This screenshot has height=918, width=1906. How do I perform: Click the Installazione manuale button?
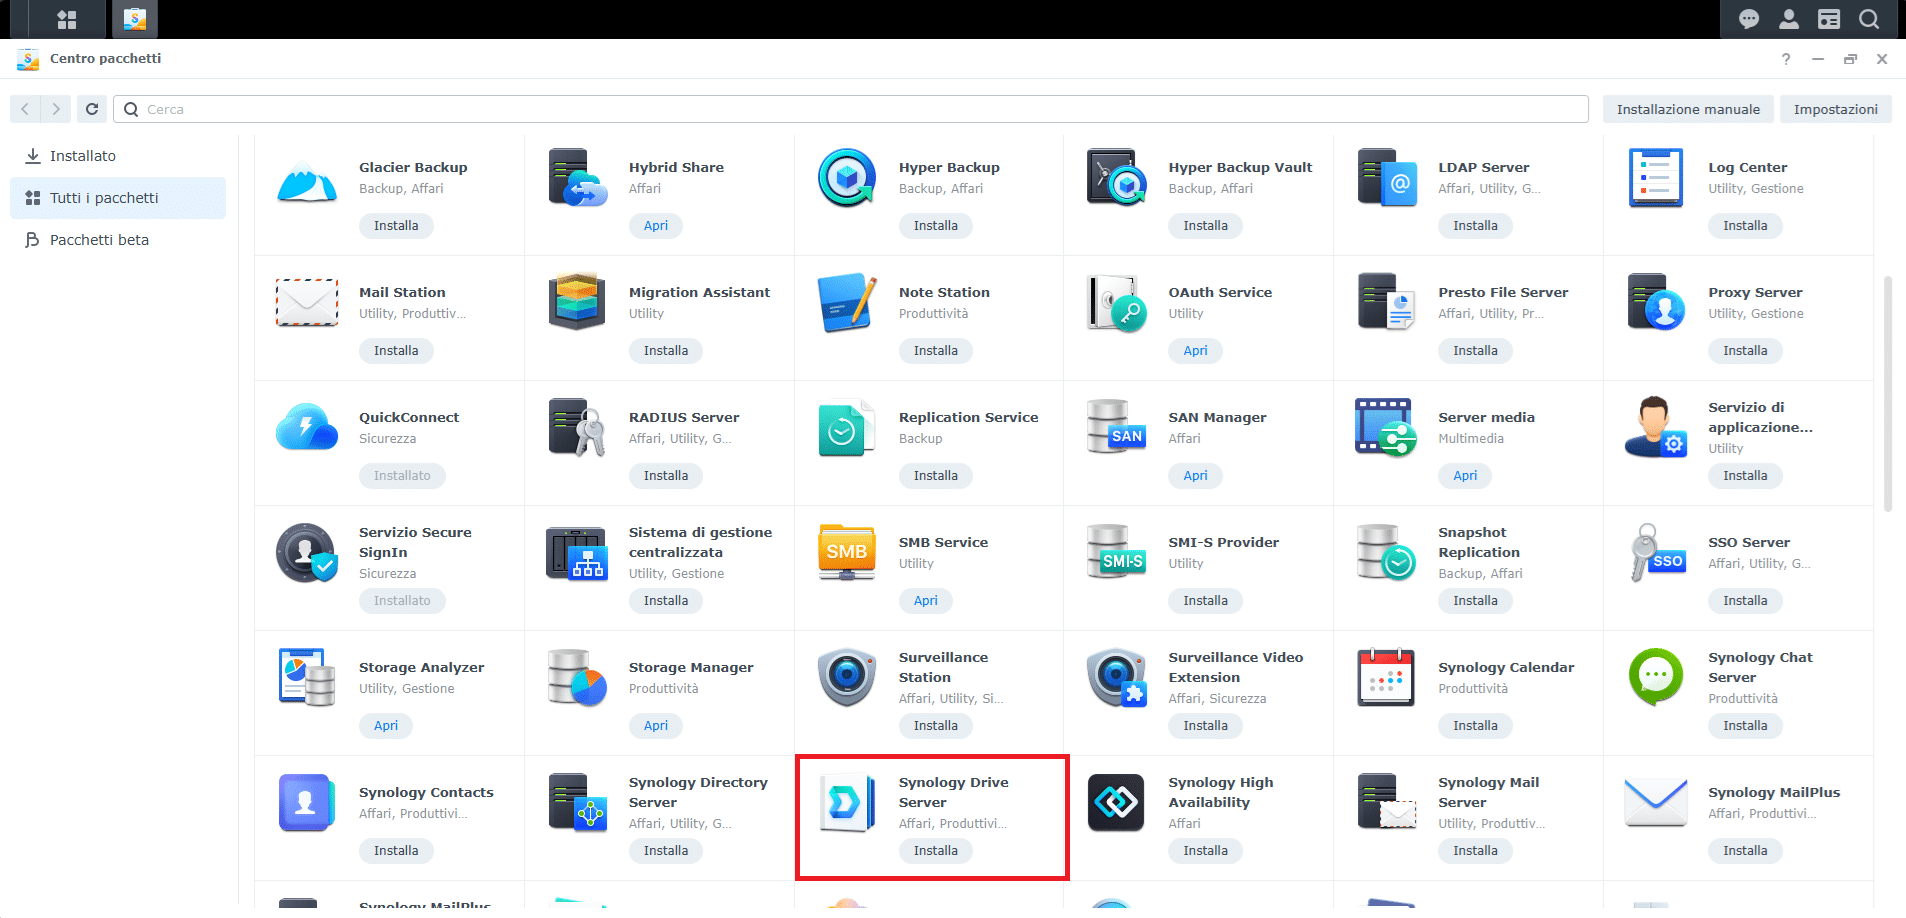tap(1688, 109)
